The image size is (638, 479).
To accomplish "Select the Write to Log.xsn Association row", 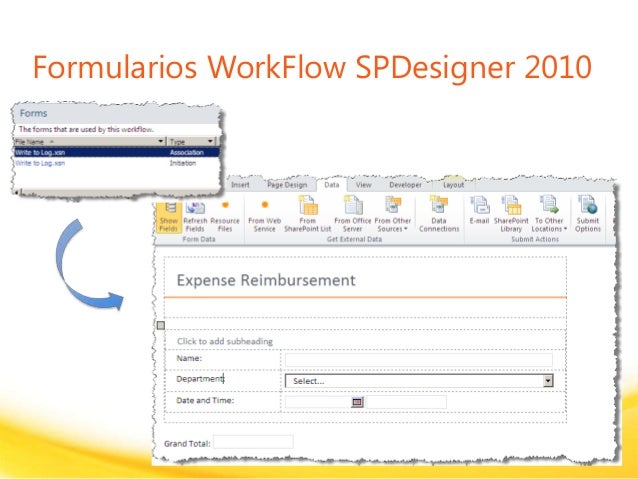I will point(117,152).
